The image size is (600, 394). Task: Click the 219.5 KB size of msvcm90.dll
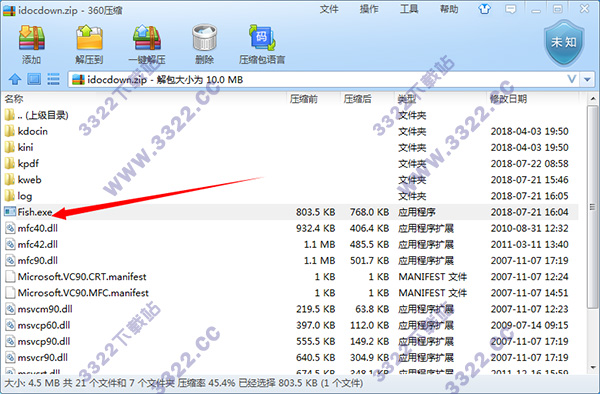coord(315,309)
